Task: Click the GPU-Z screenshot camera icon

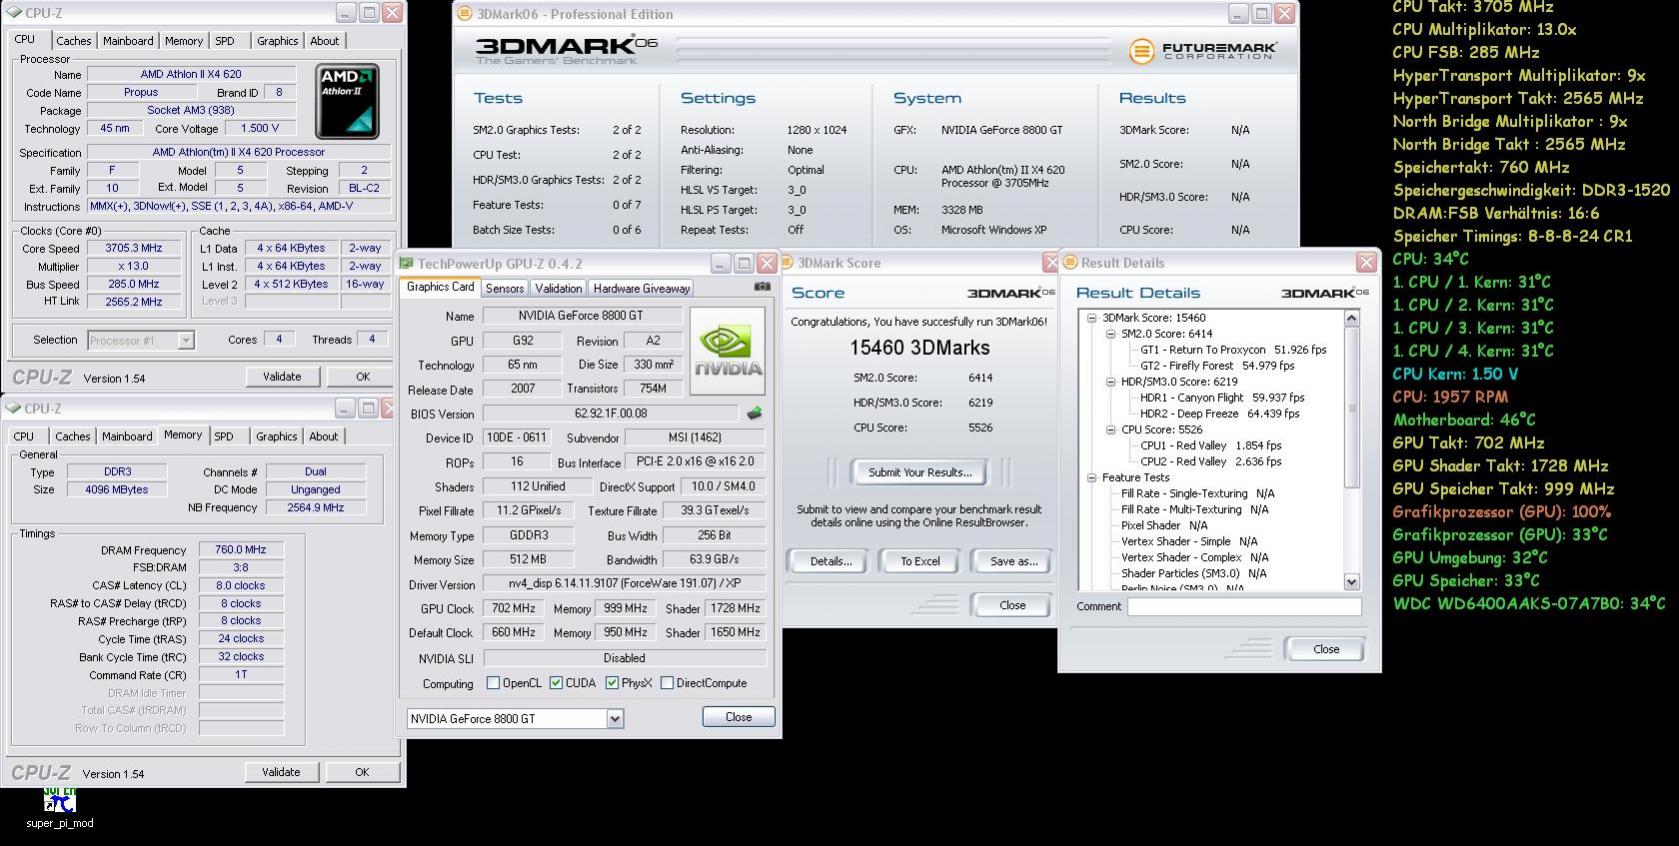Action: pos(762,286)
